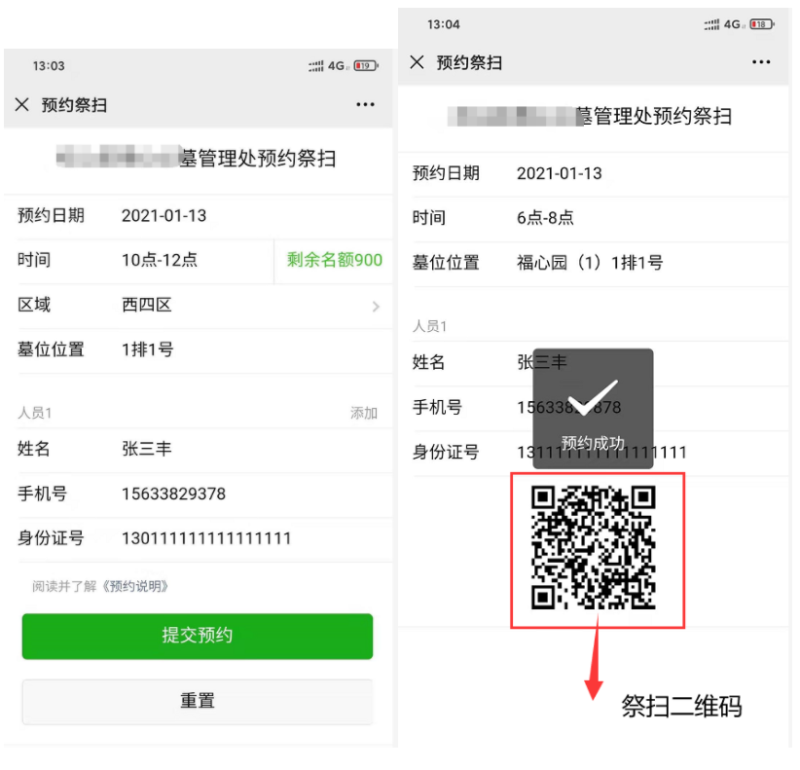This screenshot has width=800, height=770.
Task: Tap the 祭扫 QR code image
Action: (593, 548)
